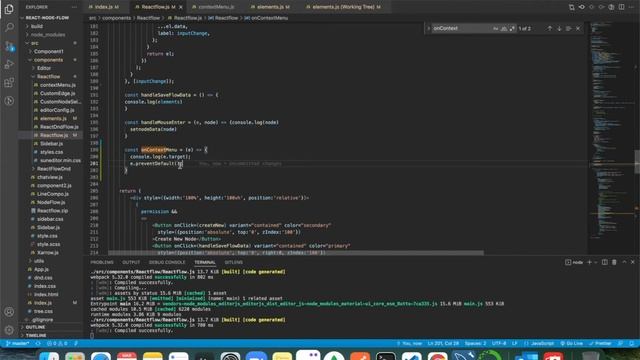
Task: Add a new terminal with plus icon
Action: (589, 262)
